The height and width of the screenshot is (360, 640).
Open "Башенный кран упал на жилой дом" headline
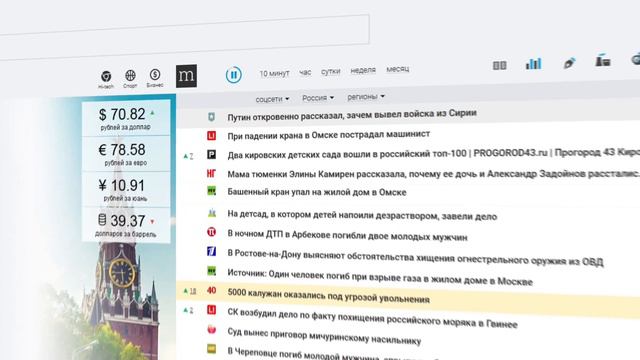tap(317, 192)
